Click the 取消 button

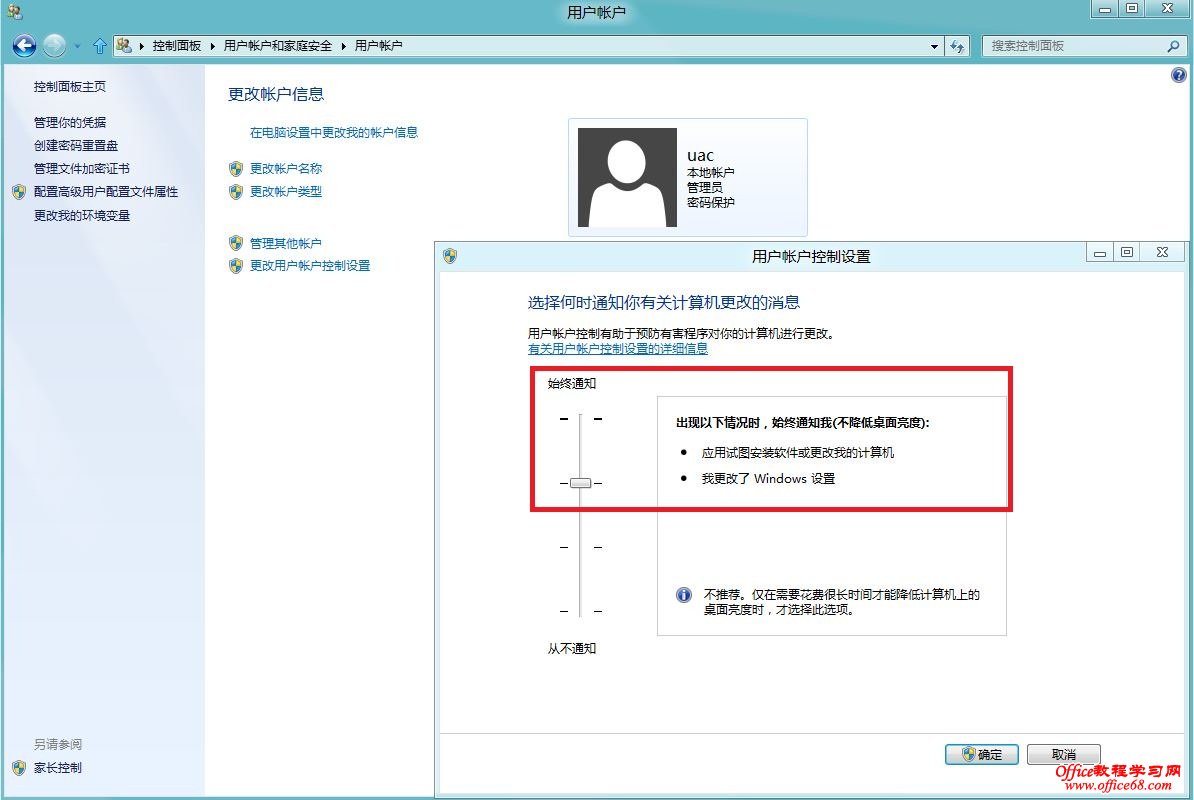click(1063, 754)
